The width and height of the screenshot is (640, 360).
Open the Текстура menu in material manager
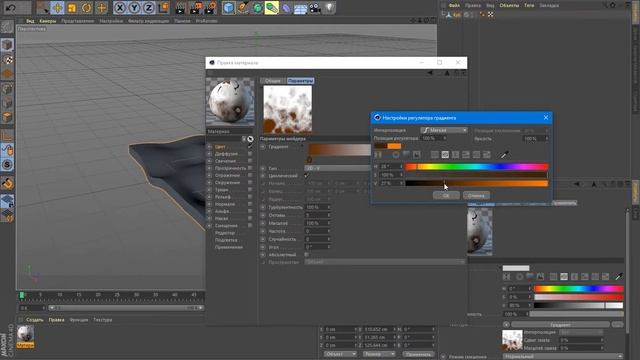coord(102,320)
